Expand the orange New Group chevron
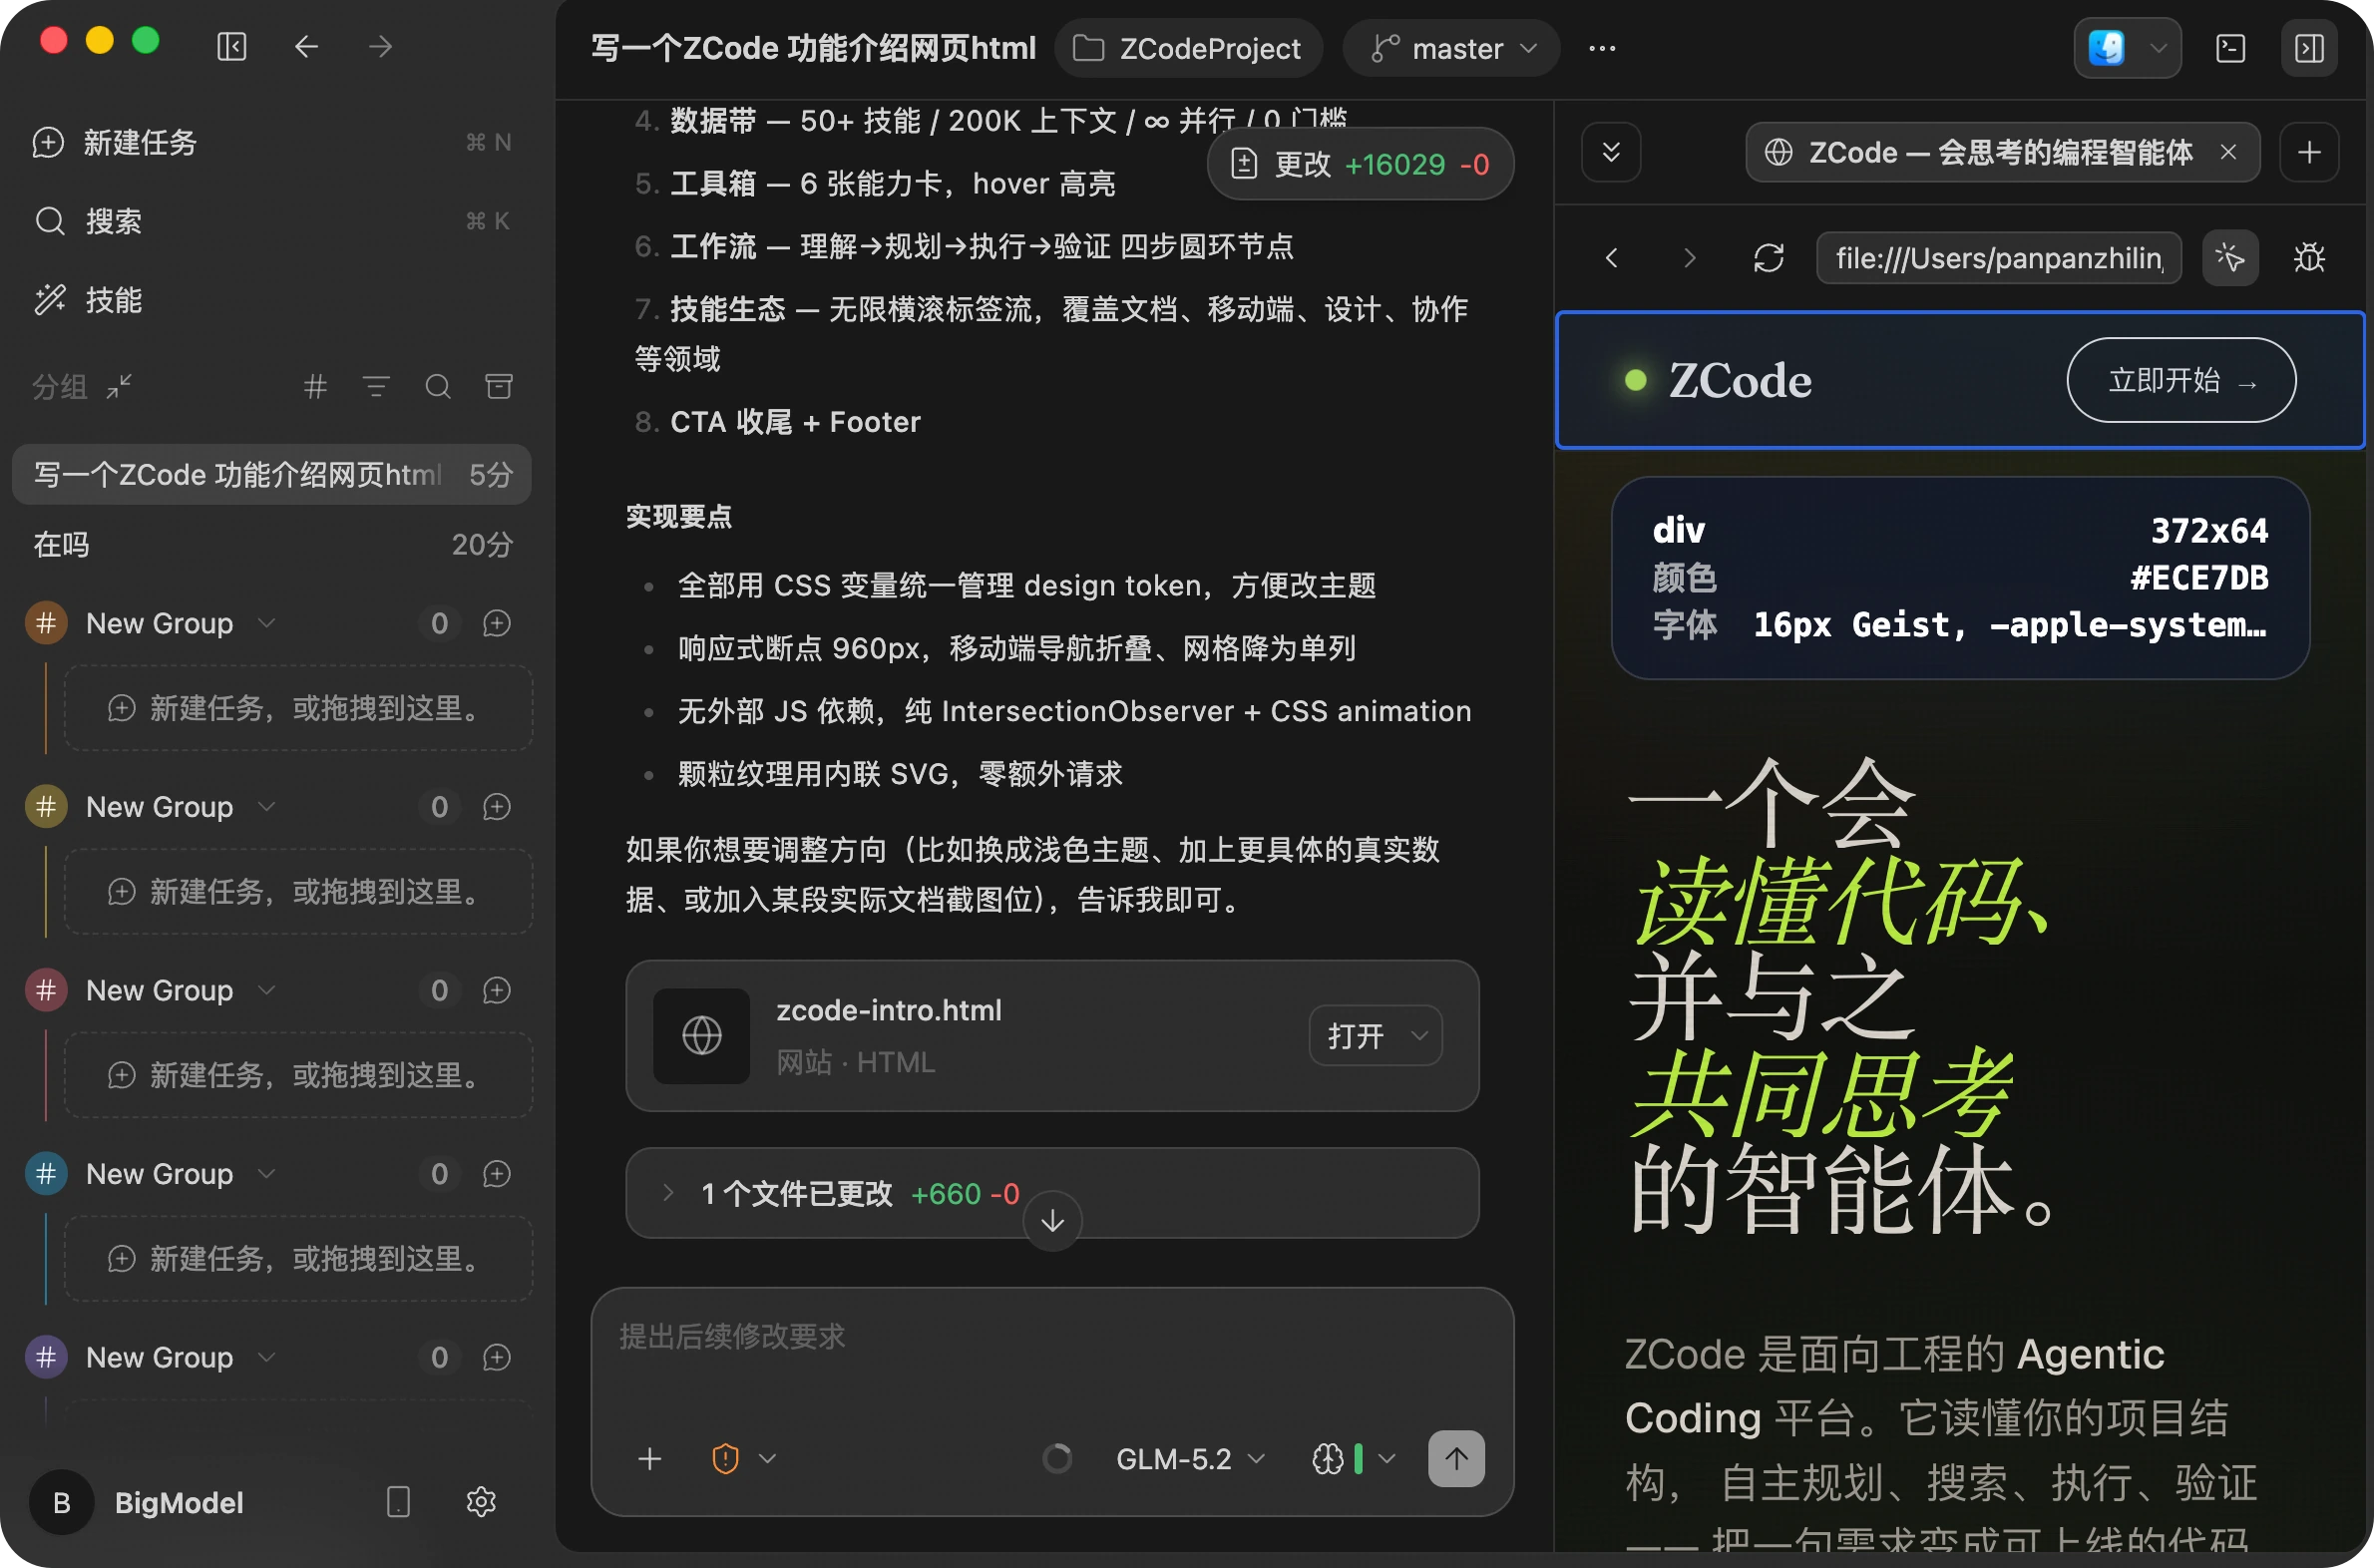The image size is (2374, 1568). pos(266,623)
